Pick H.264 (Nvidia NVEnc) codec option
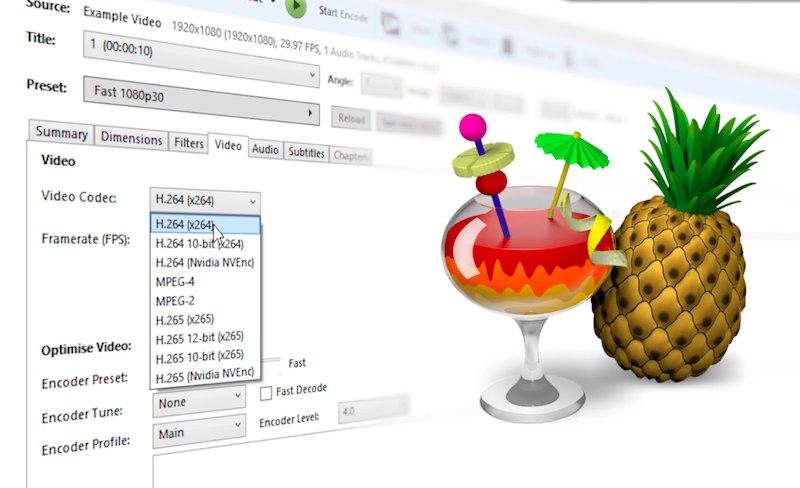The image size is (800, 488). [203, 263]
